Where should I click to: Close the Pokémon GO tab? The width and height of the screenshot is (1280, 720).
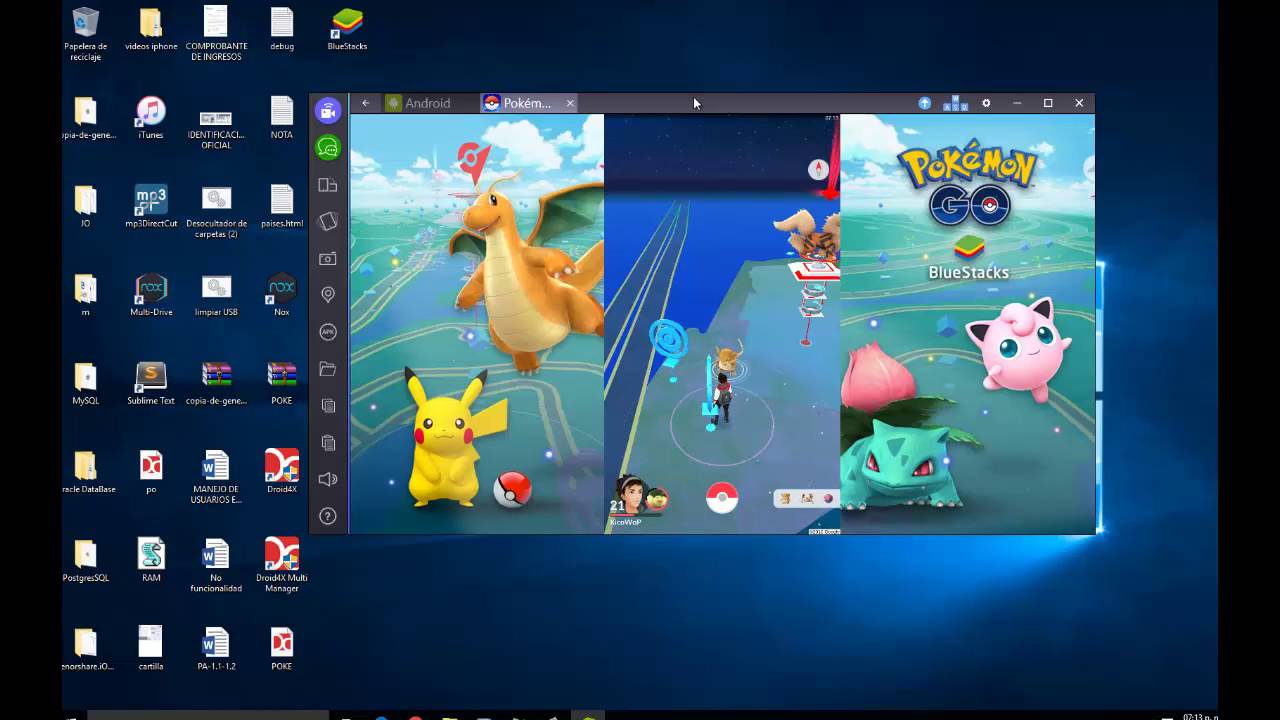pyautogui.click(x=570, y=103)
